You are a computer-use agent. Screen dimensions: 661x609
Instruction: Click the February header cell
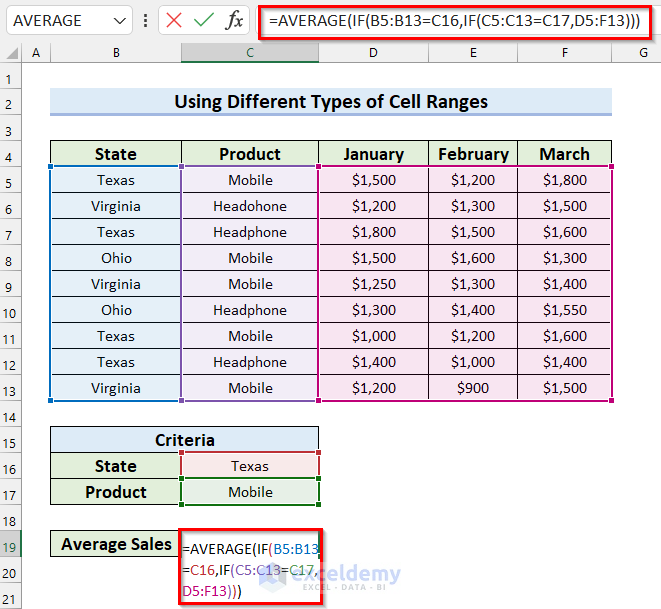(x=473, y=154)
